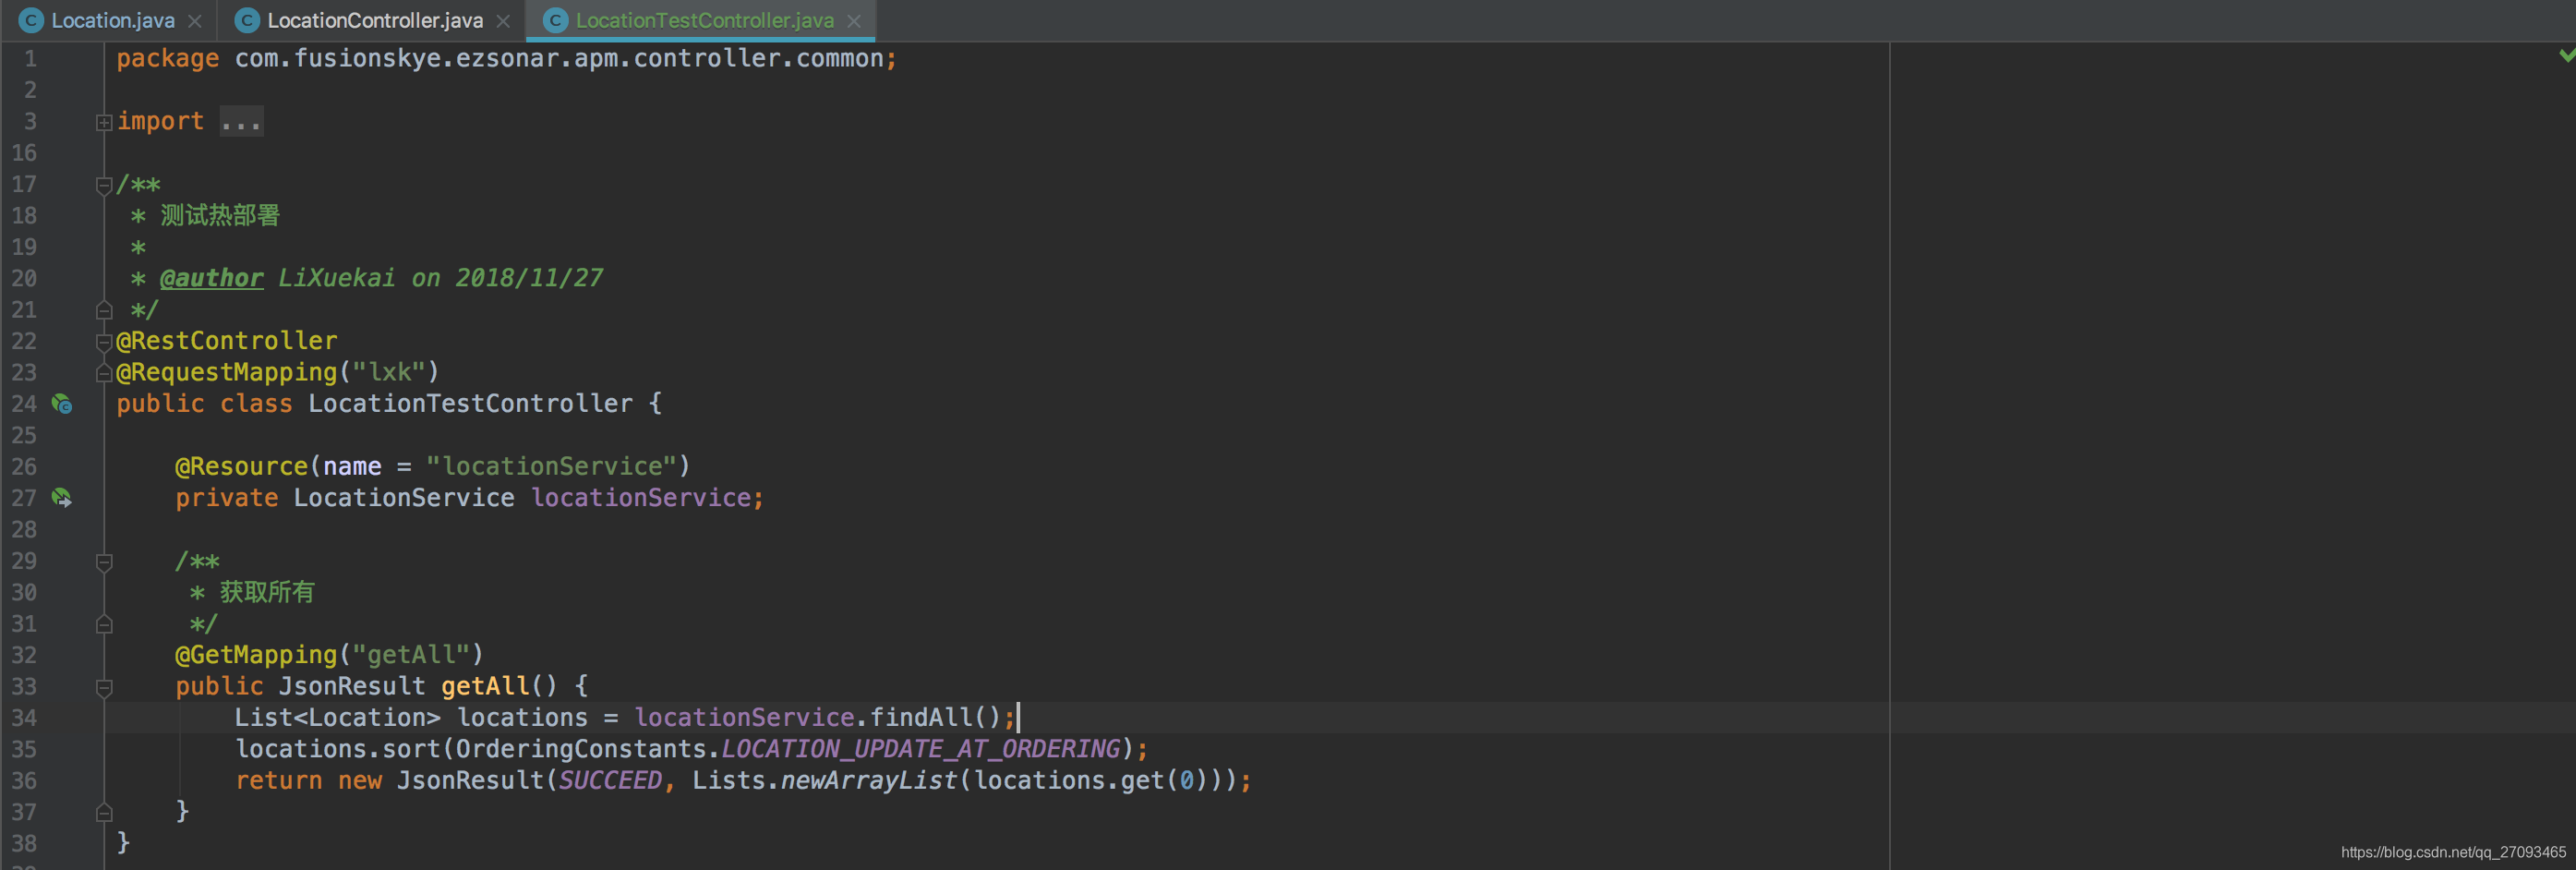Expand the folded import block

(104, 122)
